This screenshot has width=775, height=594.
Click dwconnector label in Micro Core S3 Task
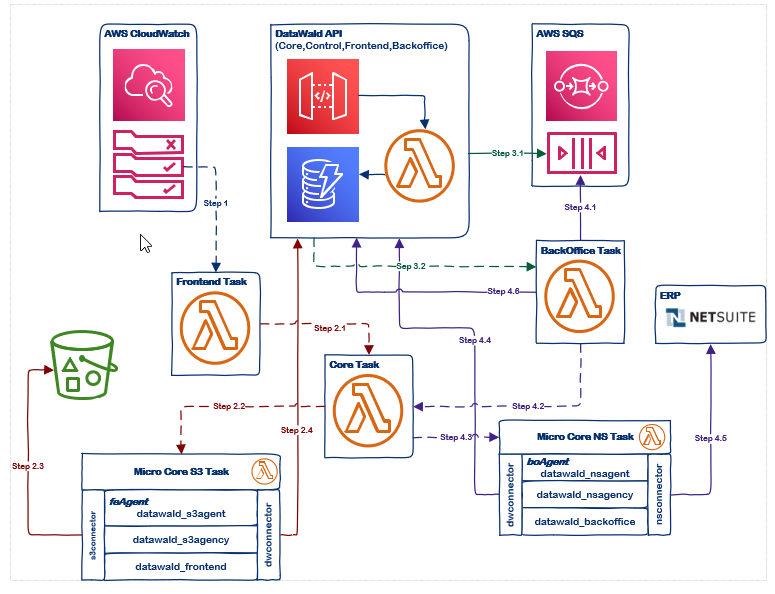(268, 535)
